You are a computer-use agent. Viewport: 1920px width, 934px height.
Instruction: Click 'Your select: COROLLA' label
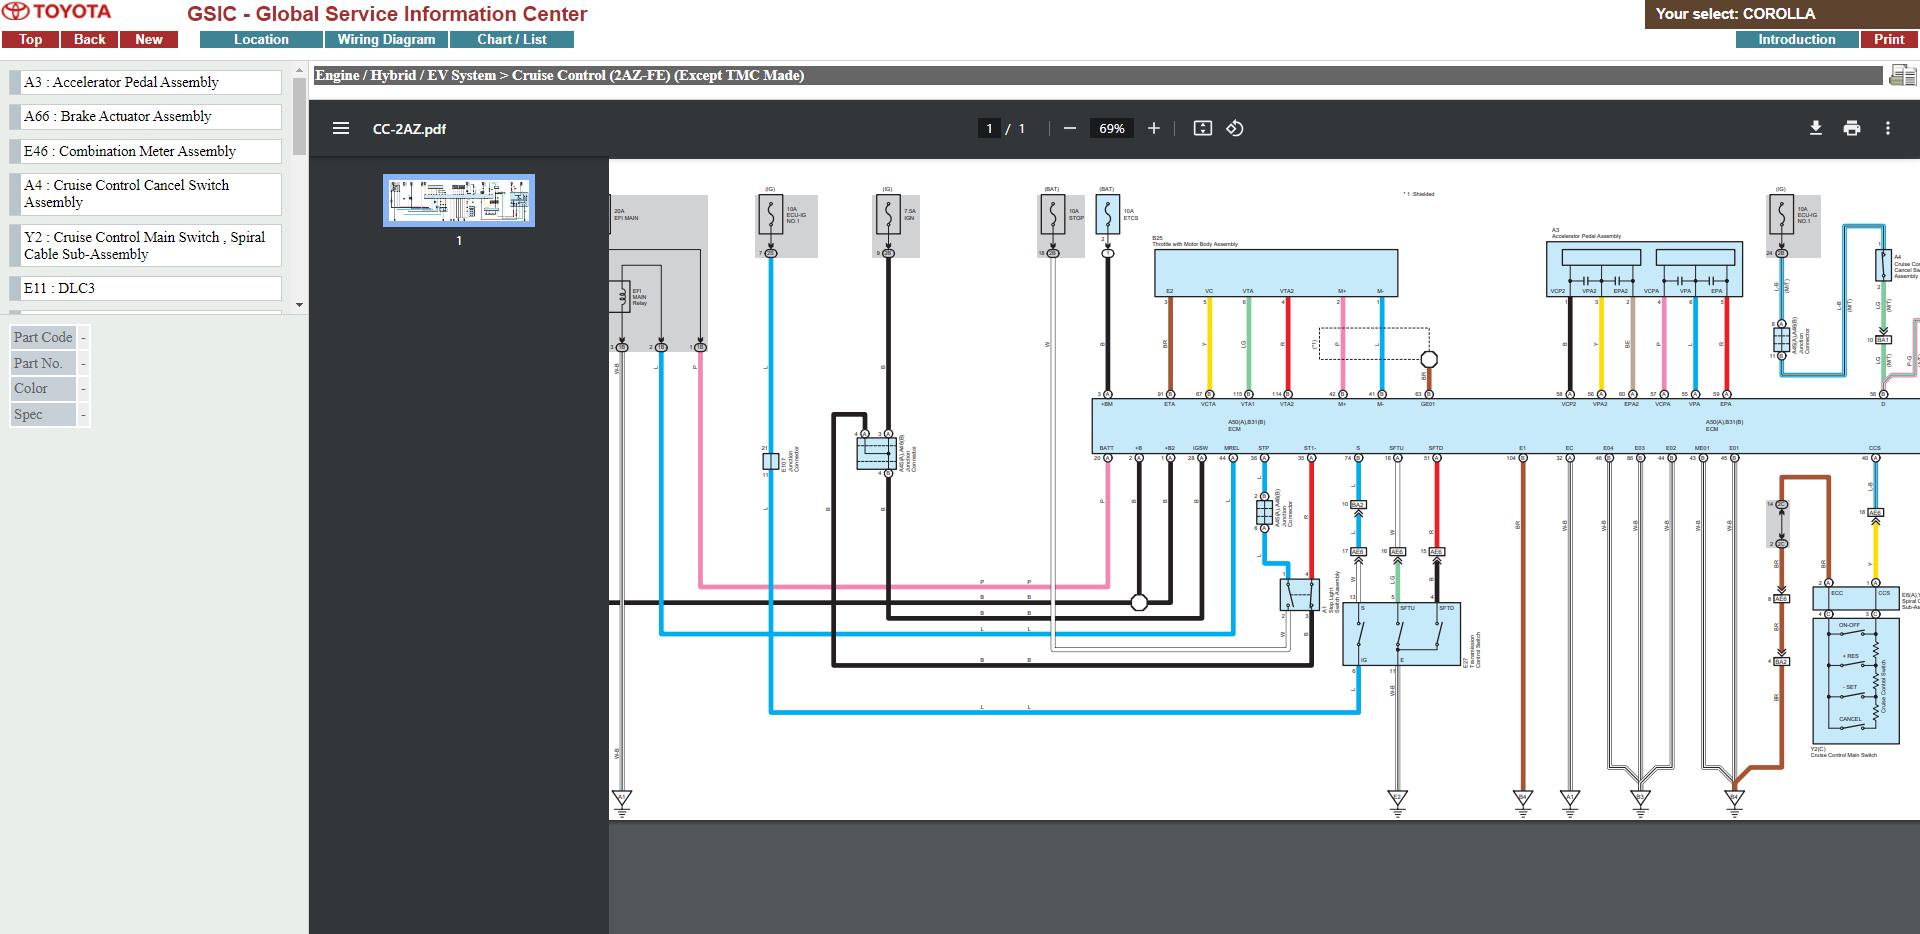(1735, 14)
